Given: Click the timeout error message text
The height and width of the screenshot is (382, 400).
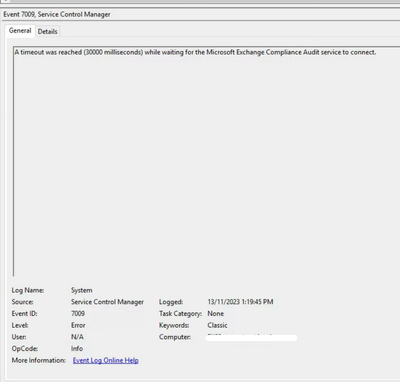Looking at the screenshot, I should (x=195, y=52).
